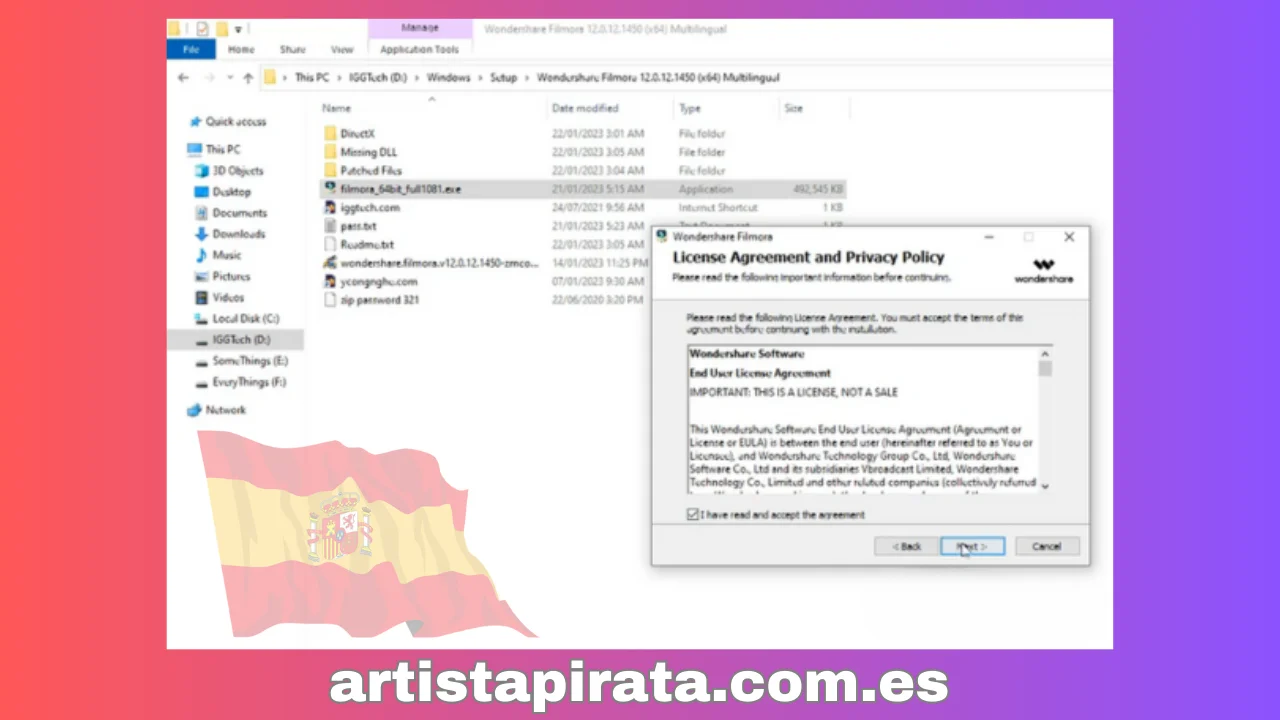This screenshot has width=1280, height=720.
Task: Click This PC in address breadcrumb
Action: tap(311, 77)
